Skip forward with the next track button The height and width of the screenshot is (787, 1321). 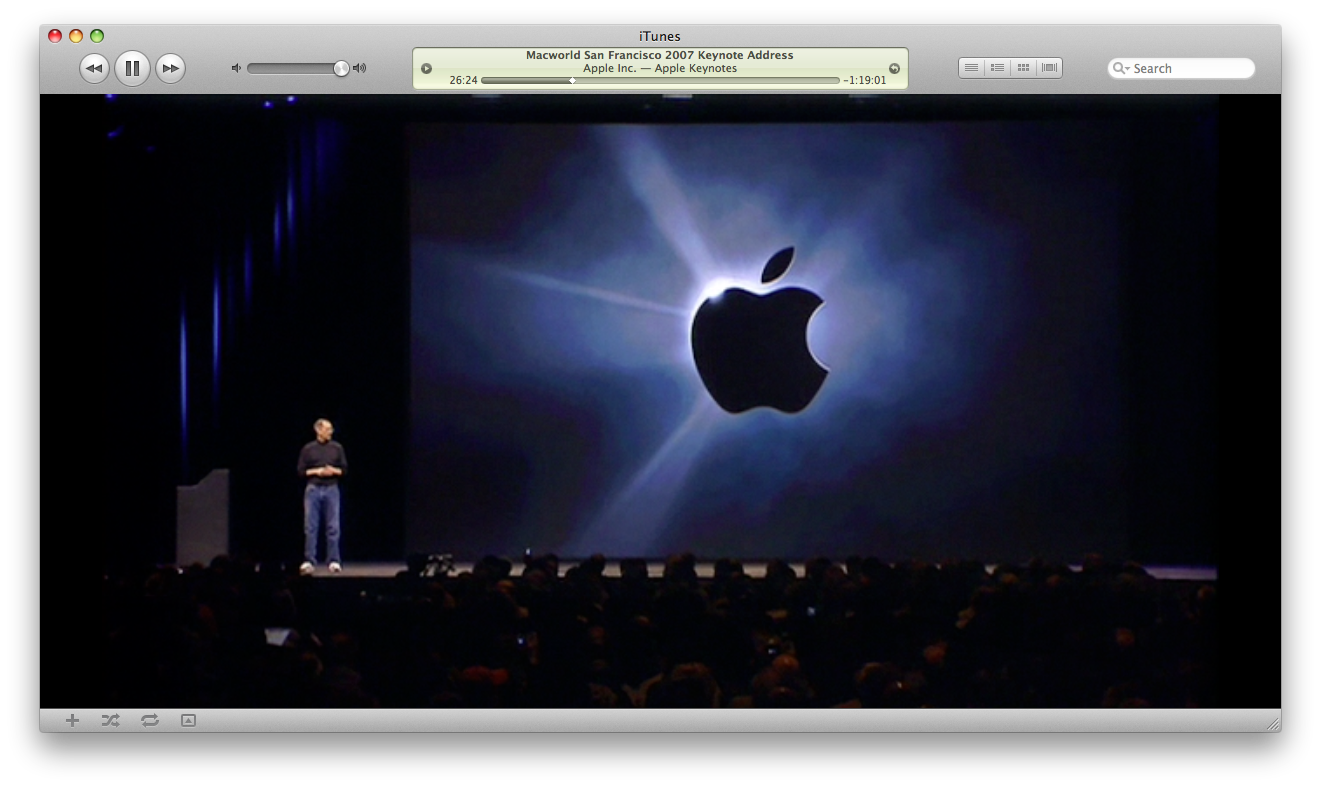tap(171, 68)
